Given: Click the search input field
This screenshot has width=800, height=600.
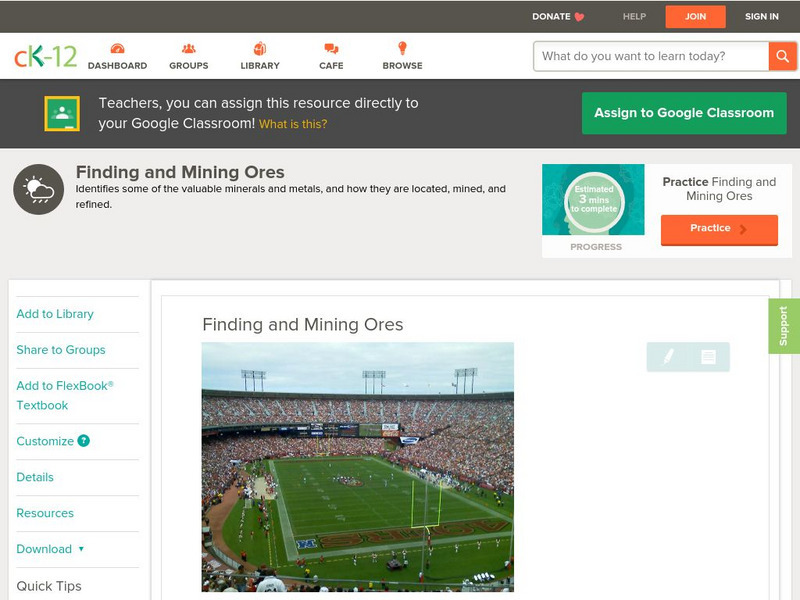Looking at the screenshot, I should point(651,56).
